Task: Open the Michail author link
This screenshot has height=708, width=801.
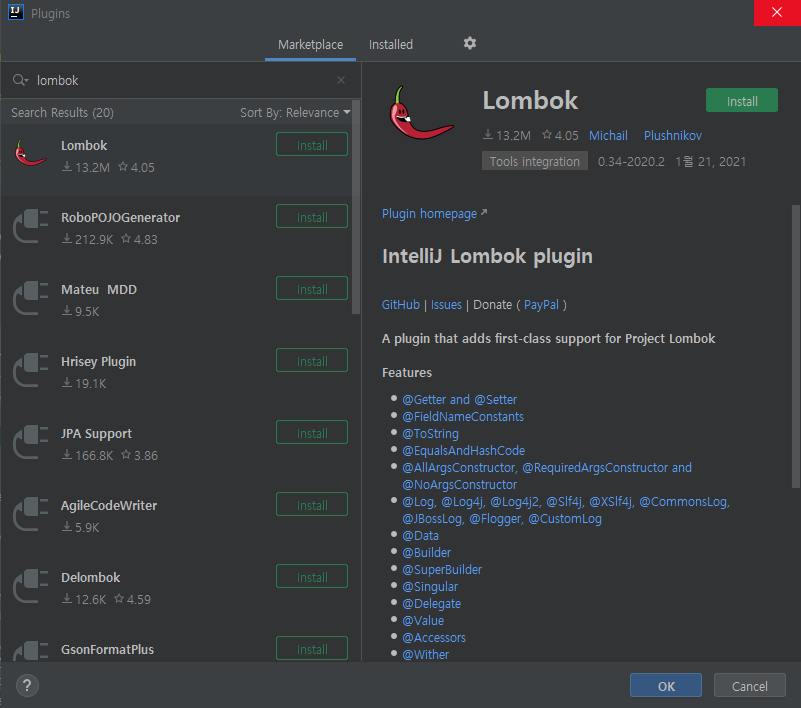Action: 608,135
